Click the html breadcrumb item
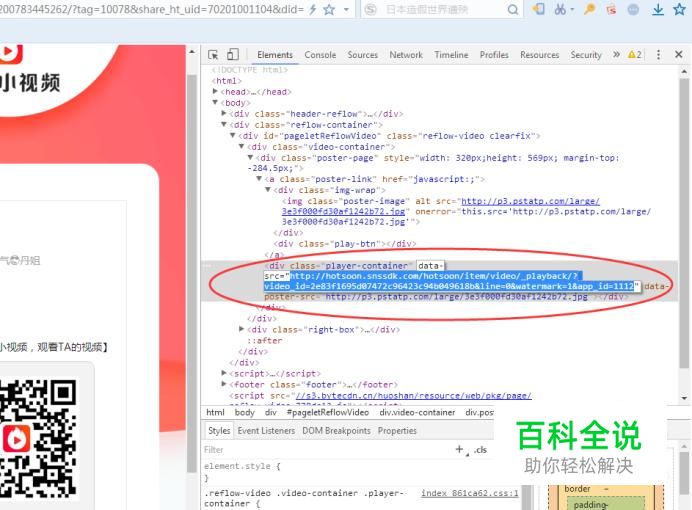 click(215, 412)
